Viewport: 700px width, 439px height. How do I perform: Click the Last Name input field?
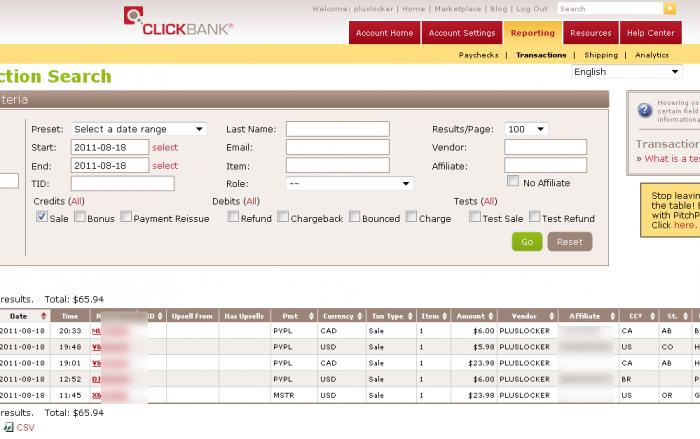[x=338, y=129]
